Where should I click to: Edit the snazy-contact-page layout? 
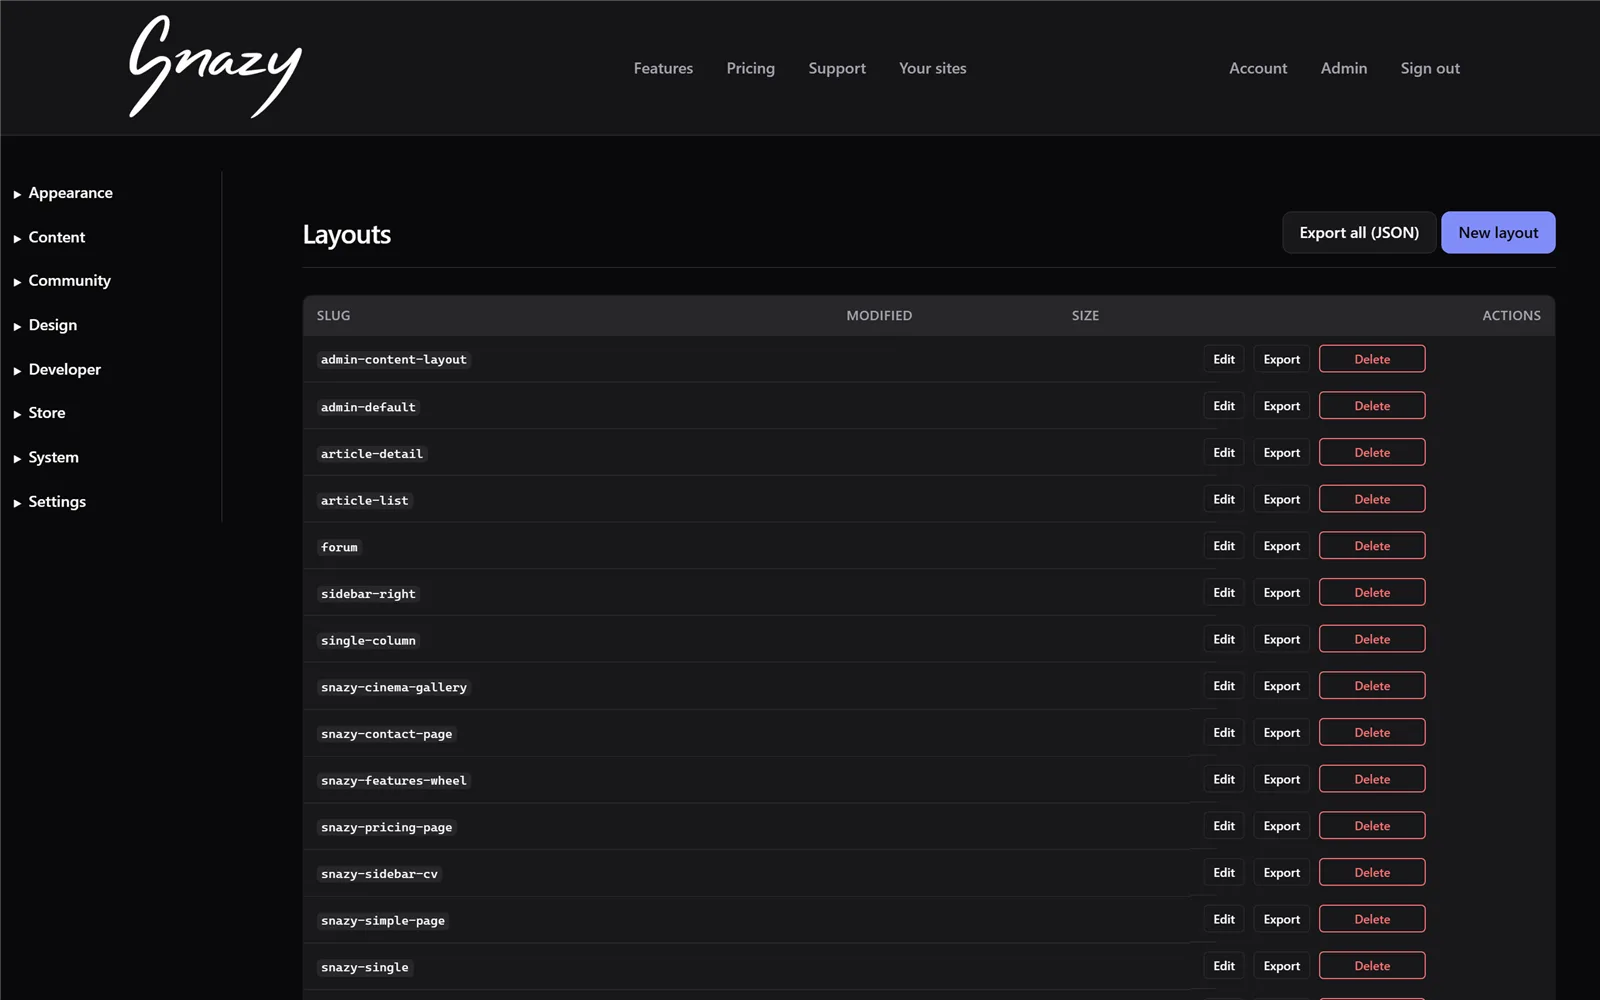coord(1224,732)
